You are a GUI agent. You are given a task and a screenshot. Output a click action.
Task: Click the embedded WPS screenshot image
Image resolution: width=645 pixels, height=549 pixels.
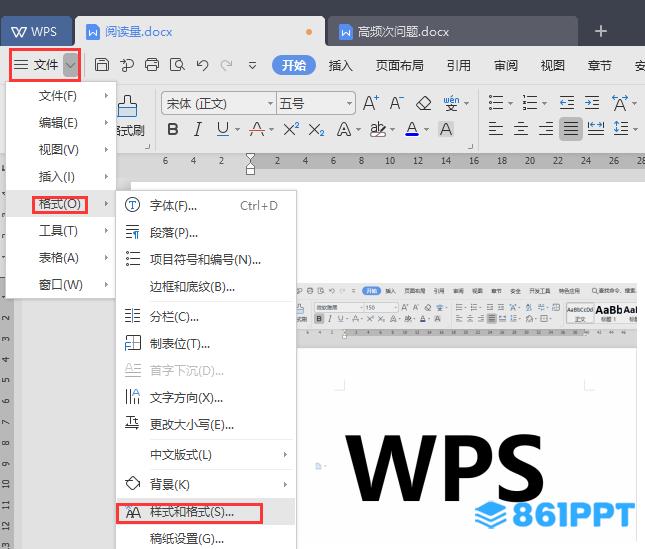coord(466,415)
